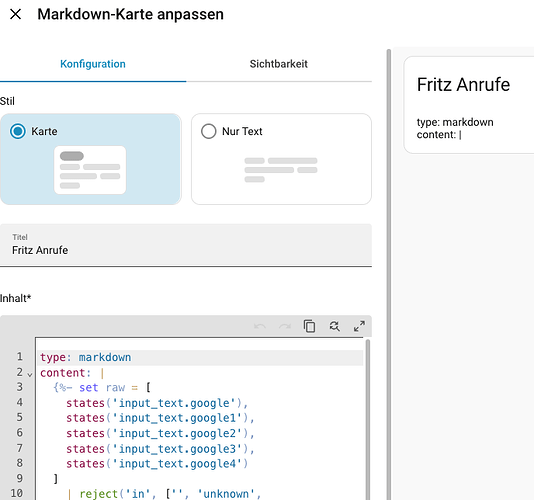Switch to the Sichtbarkeit tab
534x500 pixels.
tap(279, 64)
